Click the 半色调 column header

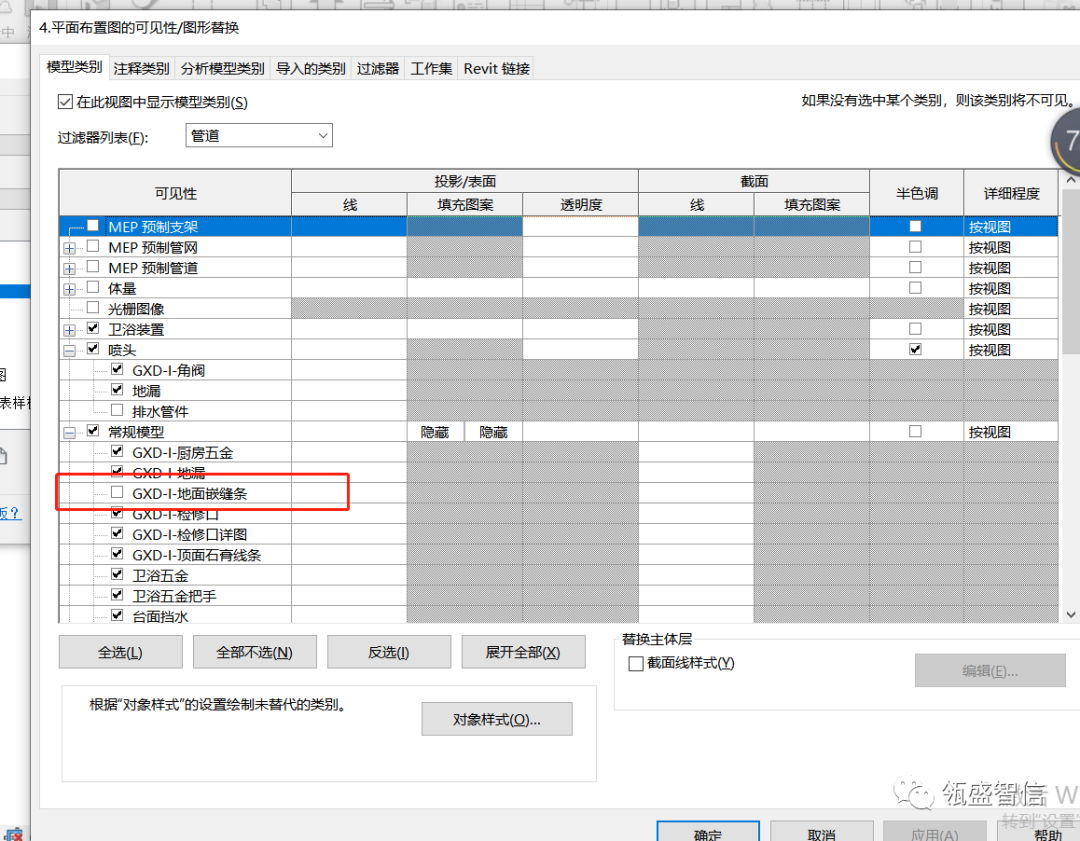point(917,194)
